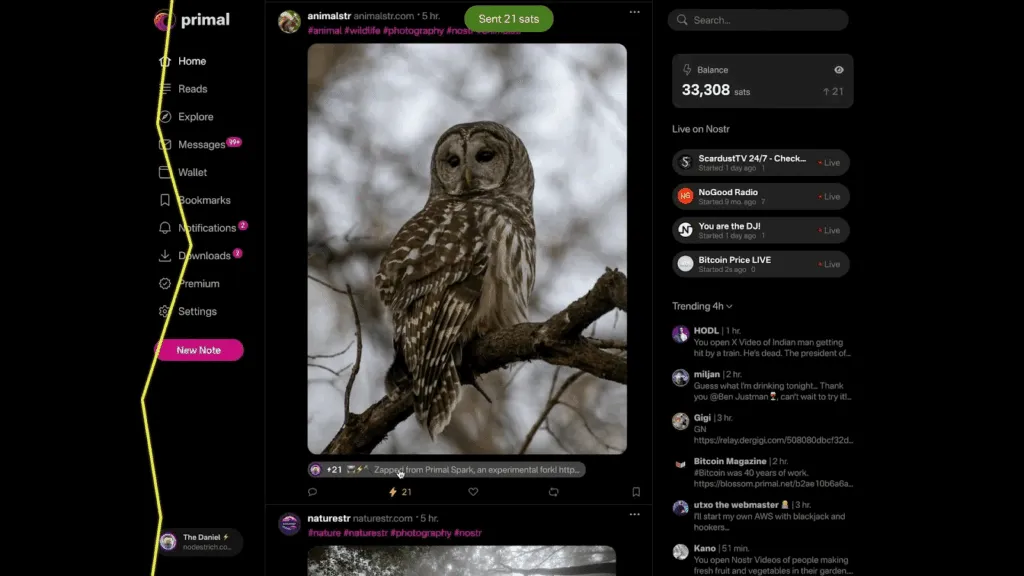Image resolution: width=1024 pixels, height=576 pixels.
Task: Open three-dot menu on animalstr post
Action: pos(634,12)
